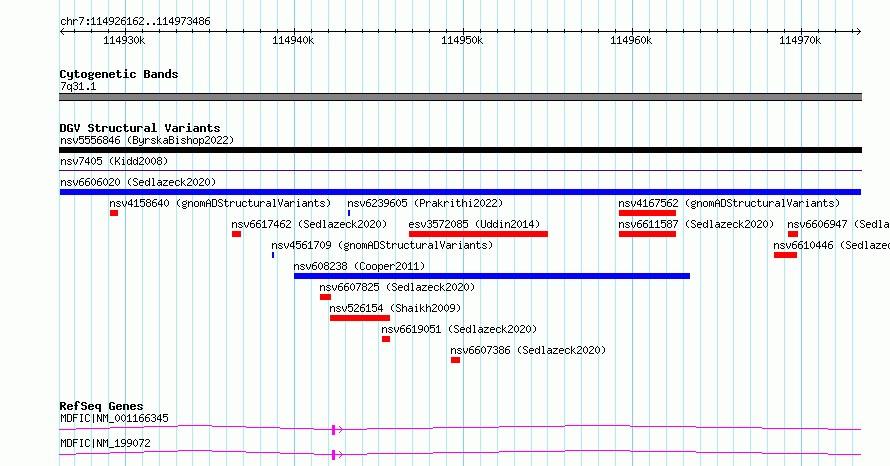Open nsv6619051 (Sedlazeck2020) label
The width and height of the screenshot is (890, 466).
click(459, 329)
